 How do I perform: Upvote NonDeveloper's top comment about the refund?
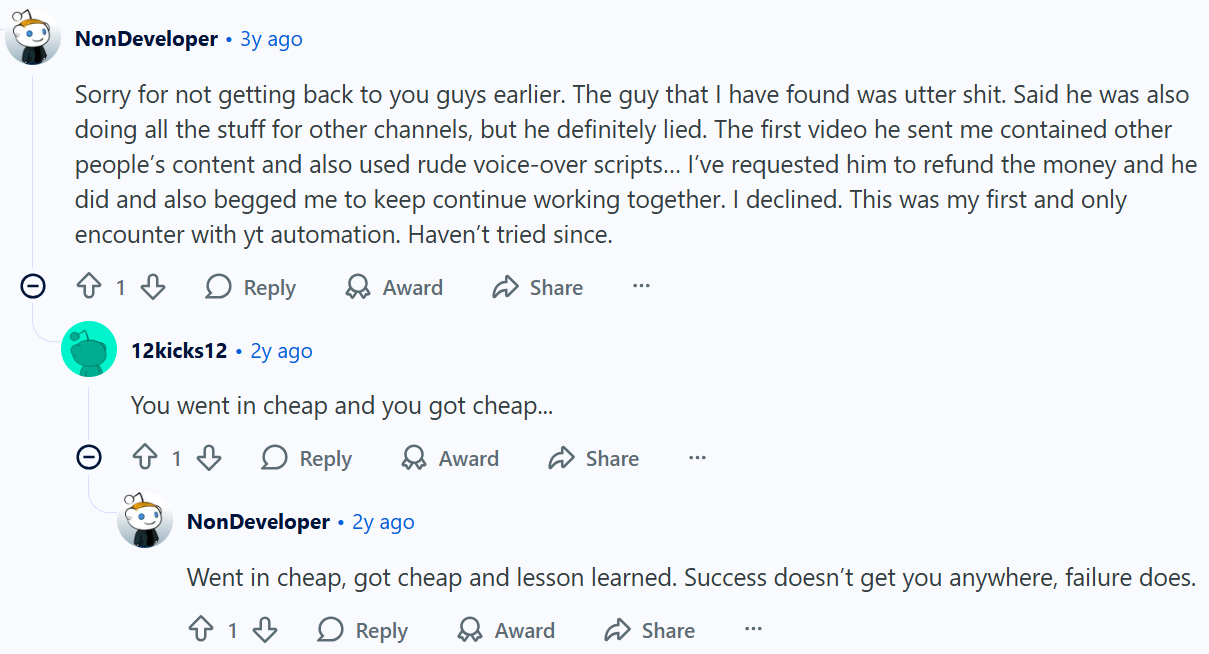point(90,288)
